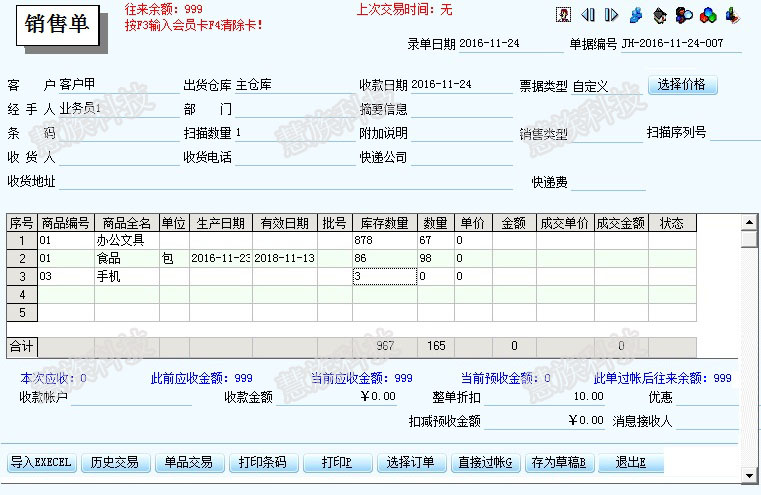Click the 收款帐户 input field
Image resolution: width=761 pixels, height=495 pixels.
[x=131, y=397]
